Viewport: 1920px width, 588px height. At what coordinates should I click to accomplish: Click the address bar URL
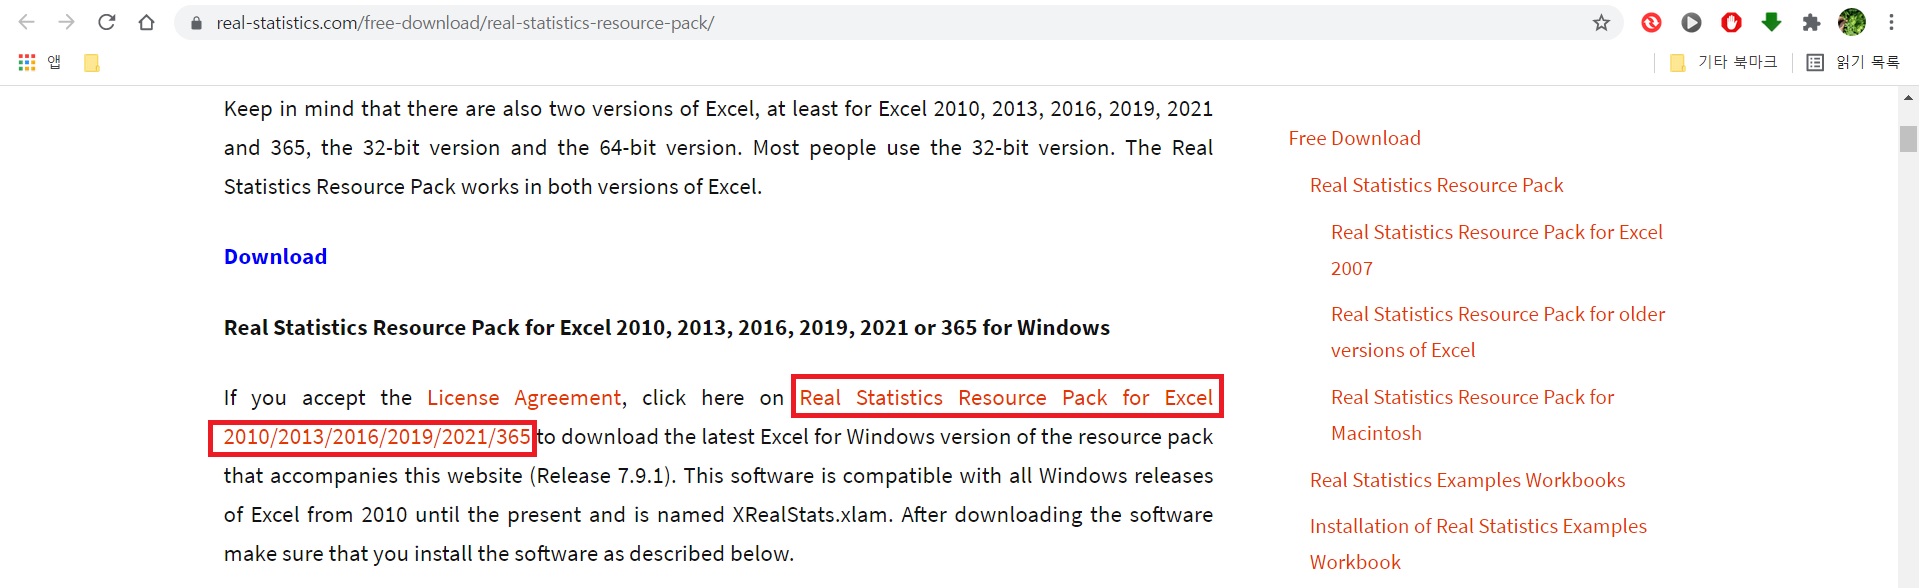pos(465,23)
